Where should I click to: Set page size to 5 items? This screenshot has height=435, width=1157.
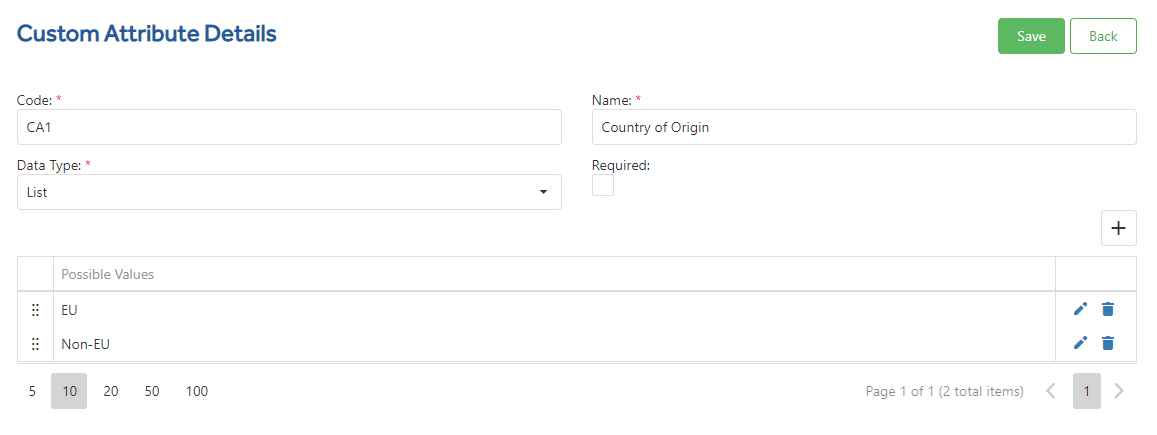pos(32,392)
